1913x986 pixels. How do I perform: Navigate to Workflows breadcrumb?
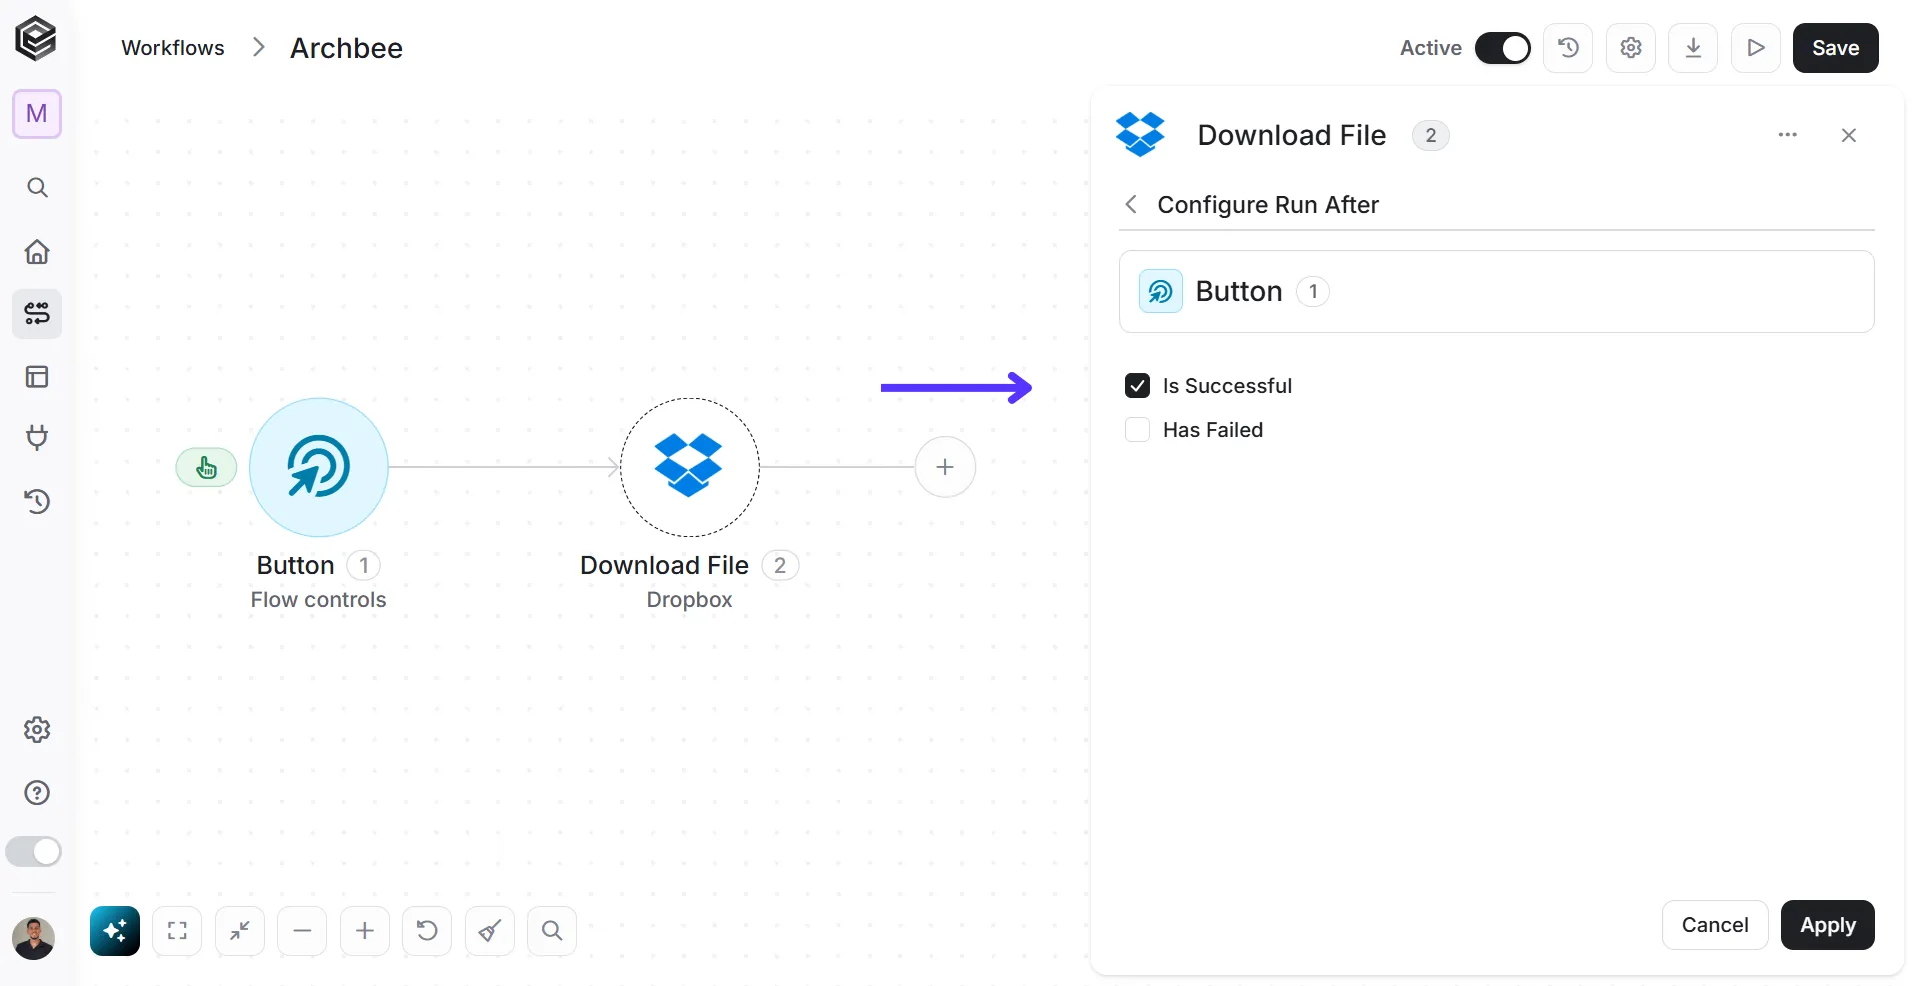(173, 48)
